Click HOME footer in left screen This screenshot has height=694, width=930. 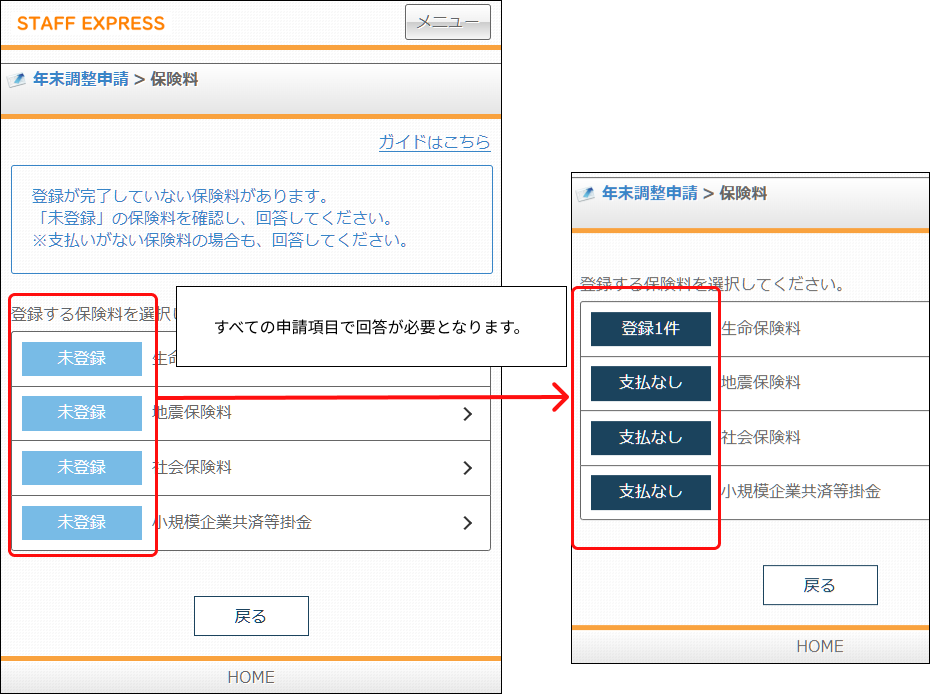coord(251,677)
